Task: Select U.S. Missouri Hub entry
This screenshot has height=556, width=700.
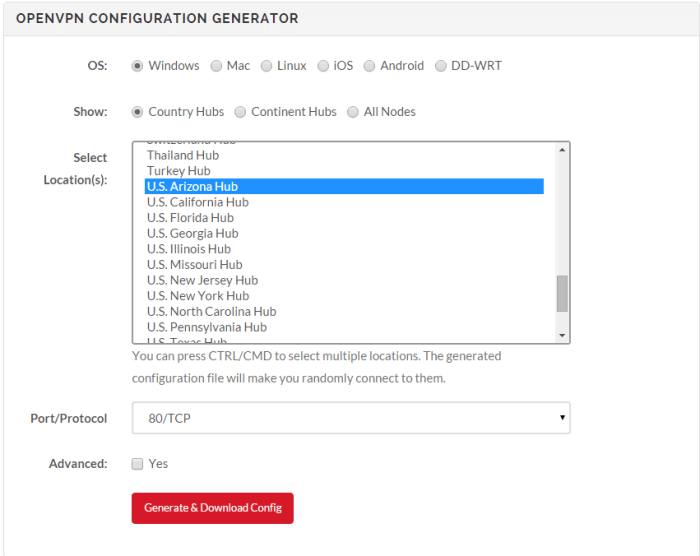Action: (x=344, y=265)
